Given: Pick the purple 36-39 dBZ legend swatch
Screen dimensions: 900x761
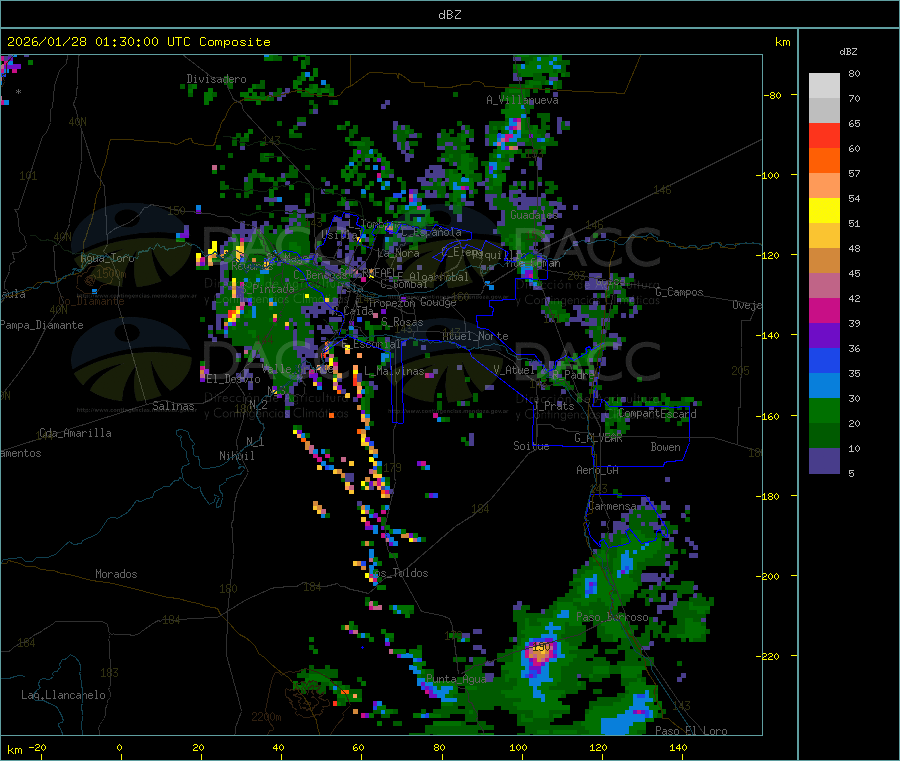Looking at the screenshot, I should coord(824,336).
